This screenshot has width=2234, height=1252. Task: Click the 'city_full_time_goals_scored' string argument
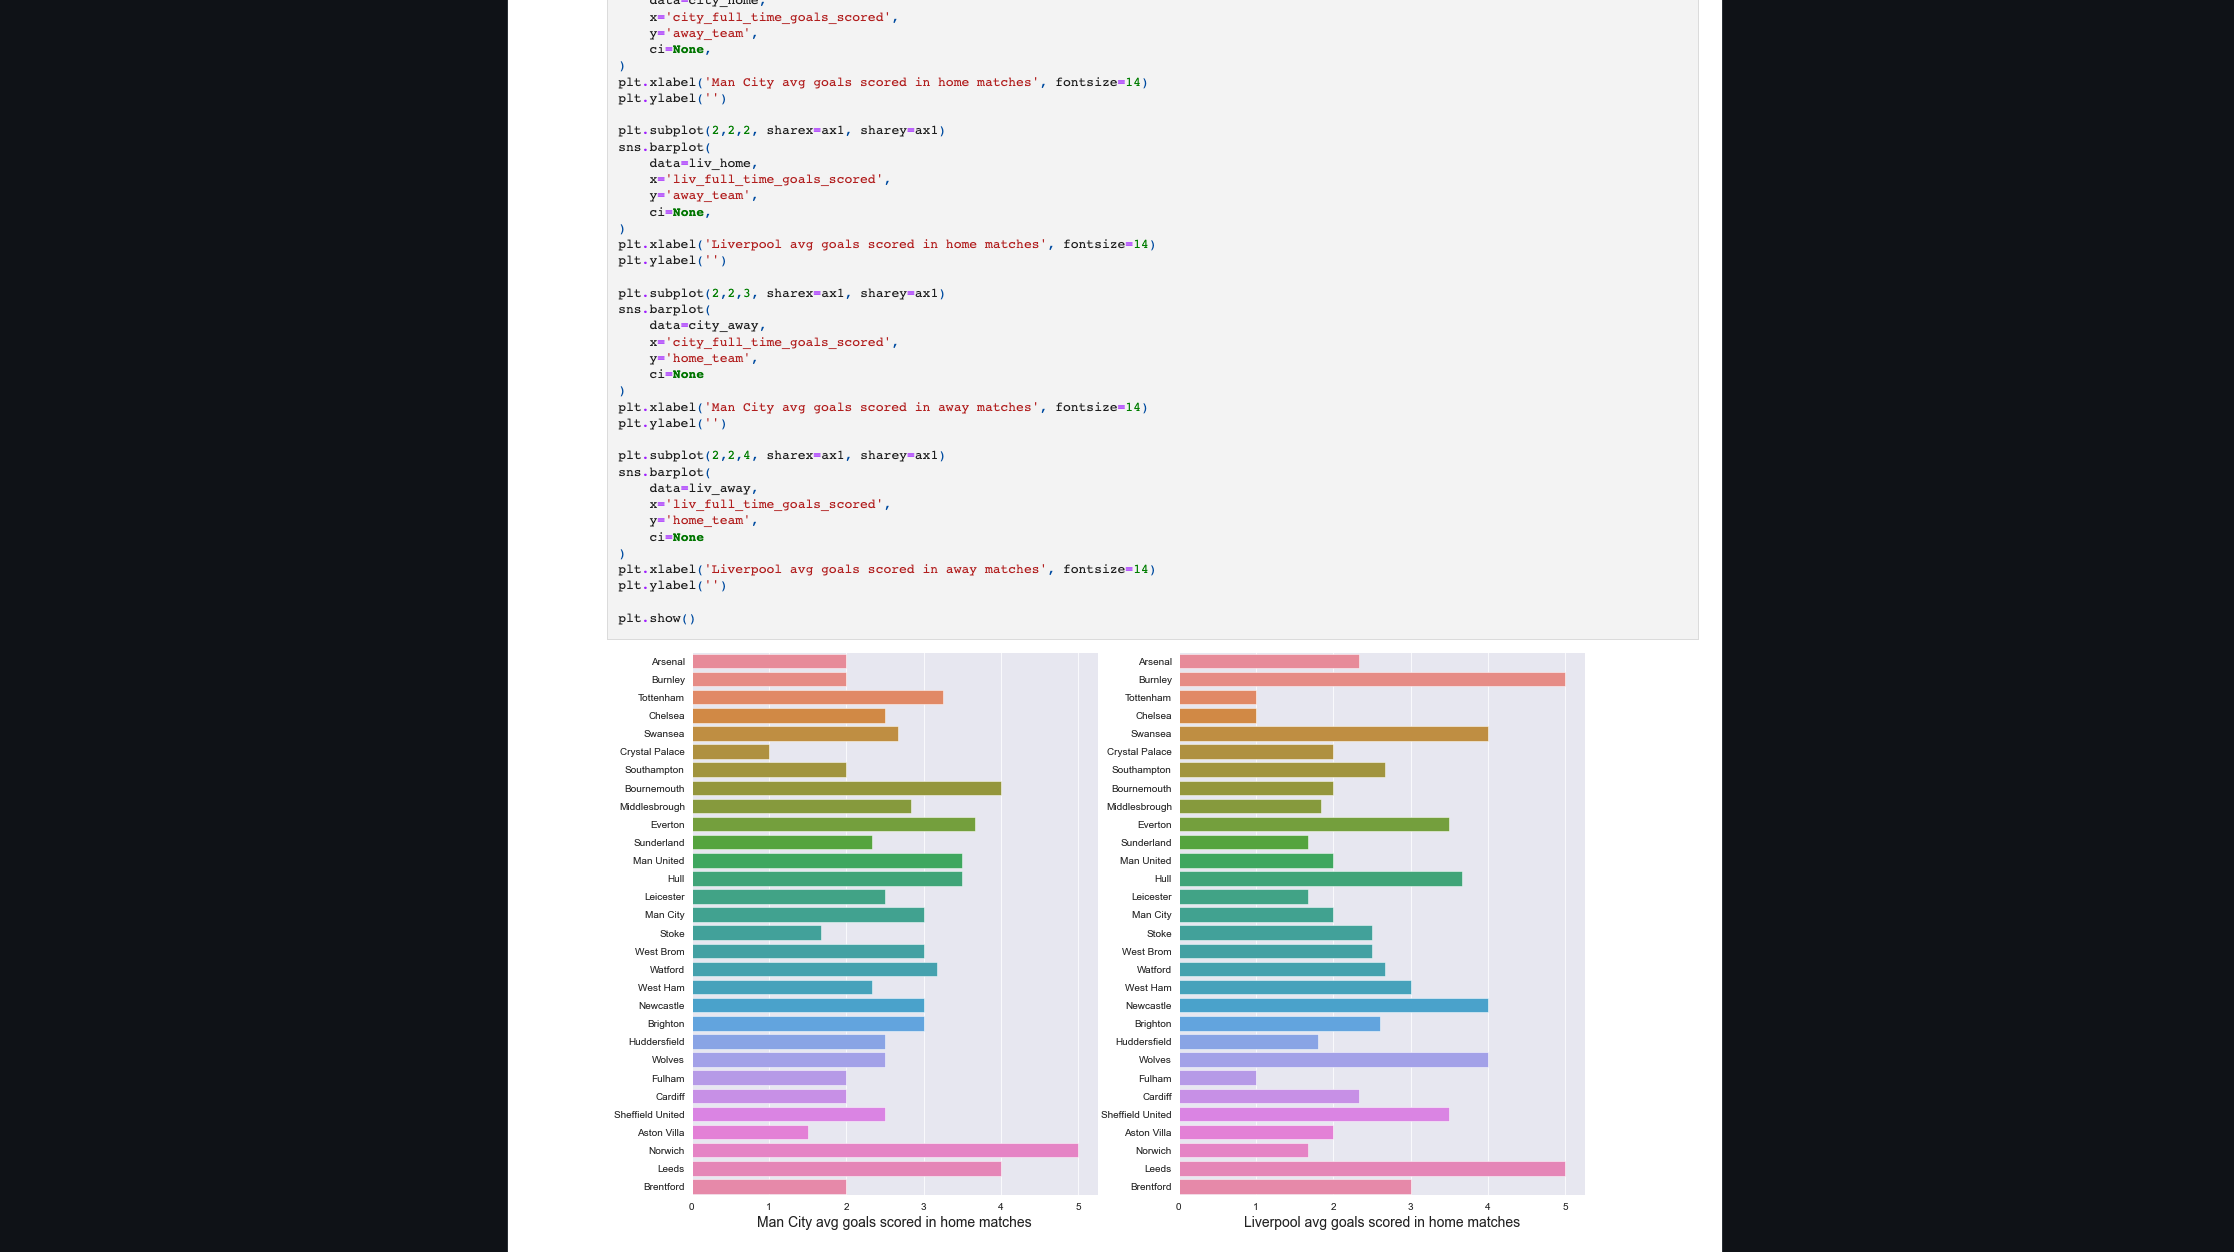tap(780, 17)
